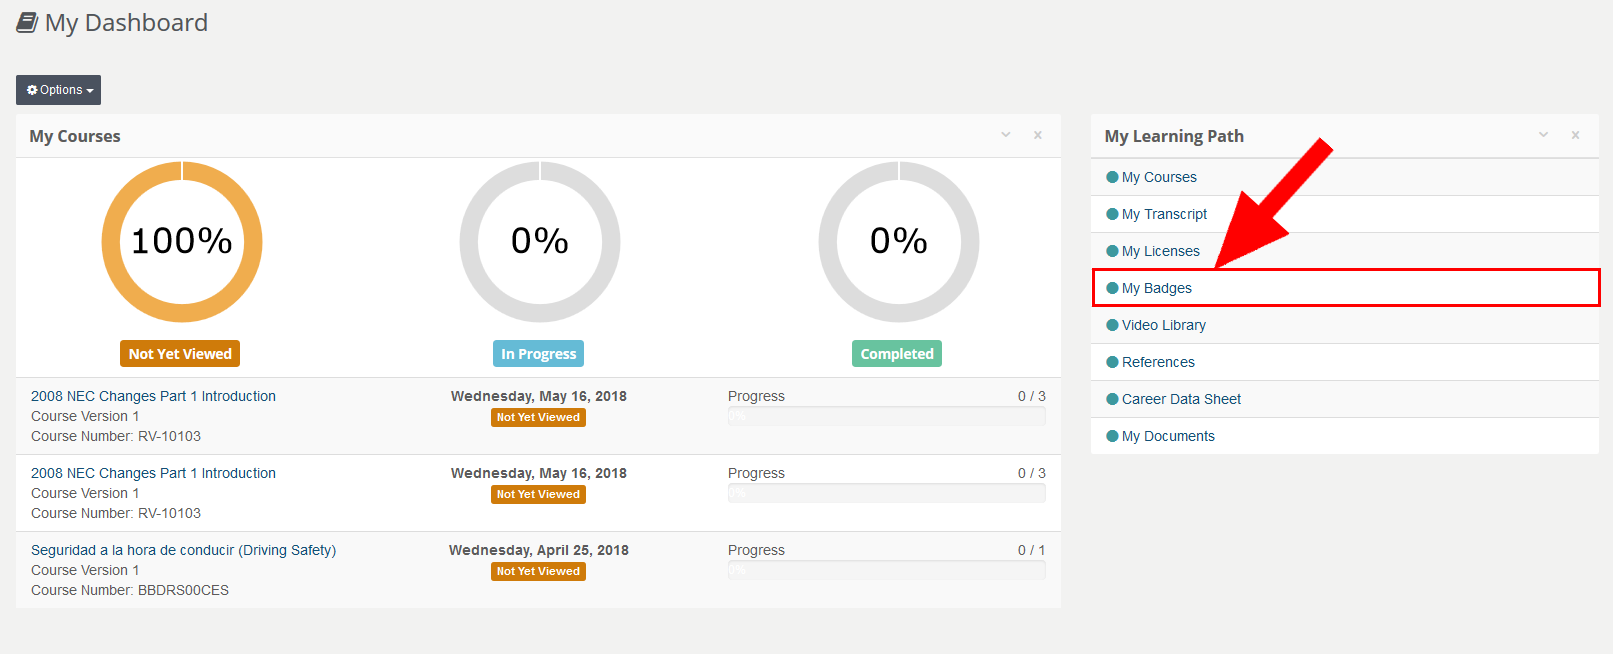This screenshot has height=654, width=1613.
Task: Select the orange Not Yet Viewed filter label
Action: pyautogui.click(x=180, y=354)
